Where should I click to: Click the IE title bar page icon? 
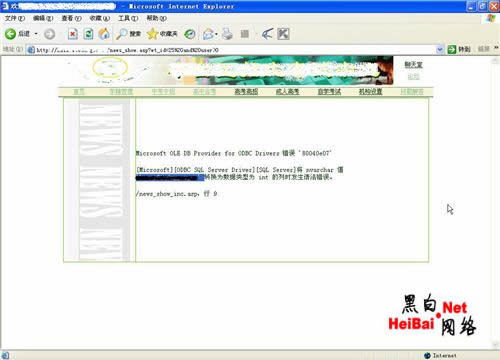[x=5, y=6]
